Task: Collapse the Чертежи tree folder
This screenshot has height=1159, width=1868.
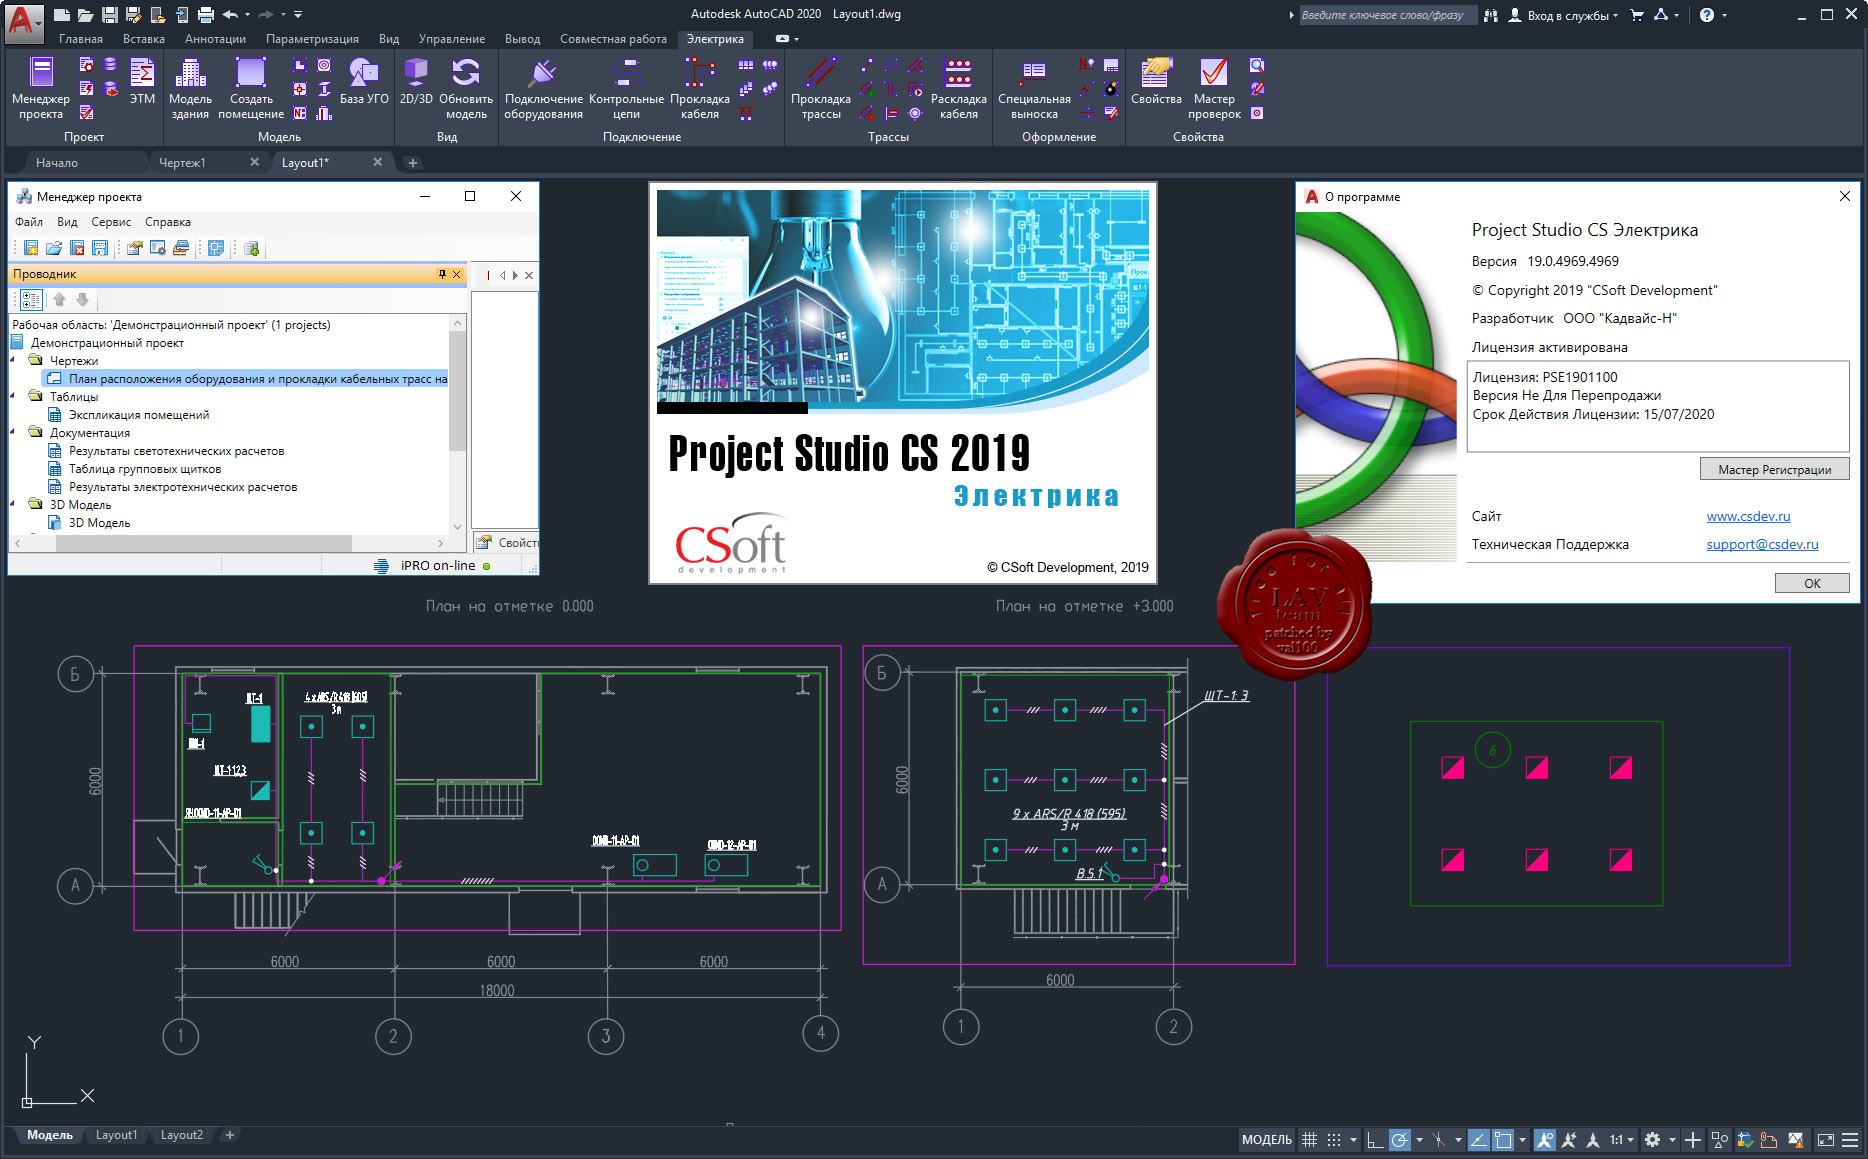Action: tap(13, 360)
